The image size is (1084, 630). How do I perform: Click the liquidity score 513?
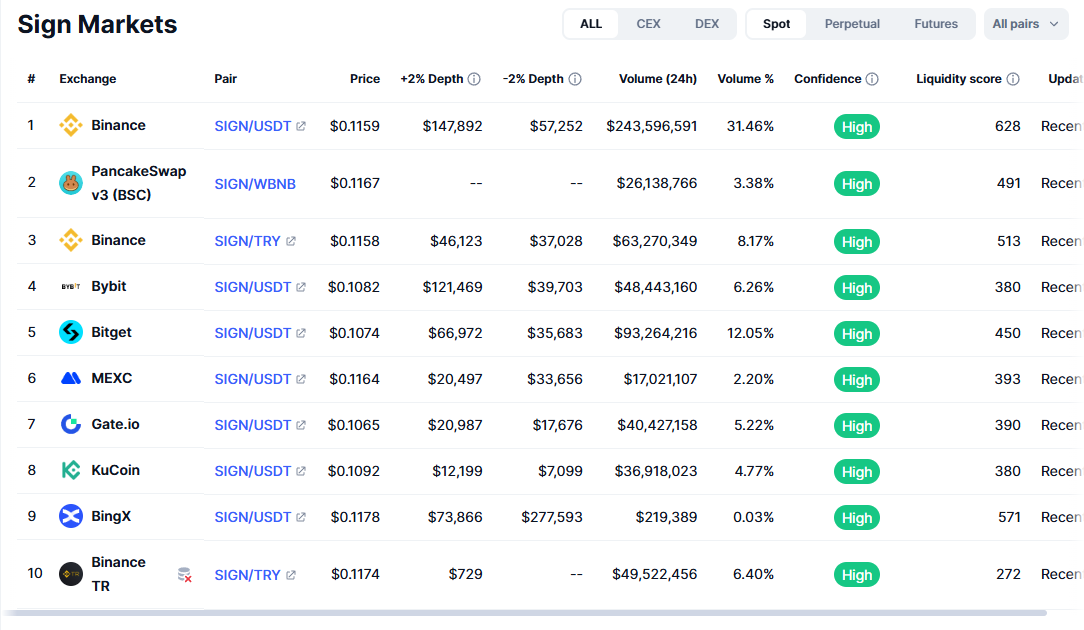tap(1009, 241)
